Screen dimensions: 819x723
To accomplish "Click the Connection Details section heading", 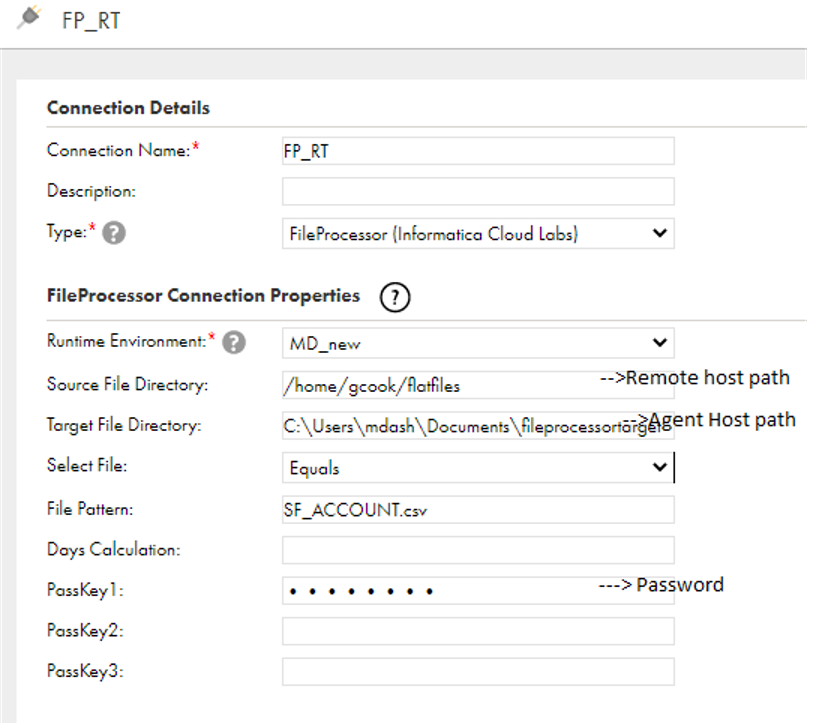I will tap(128, 108).
